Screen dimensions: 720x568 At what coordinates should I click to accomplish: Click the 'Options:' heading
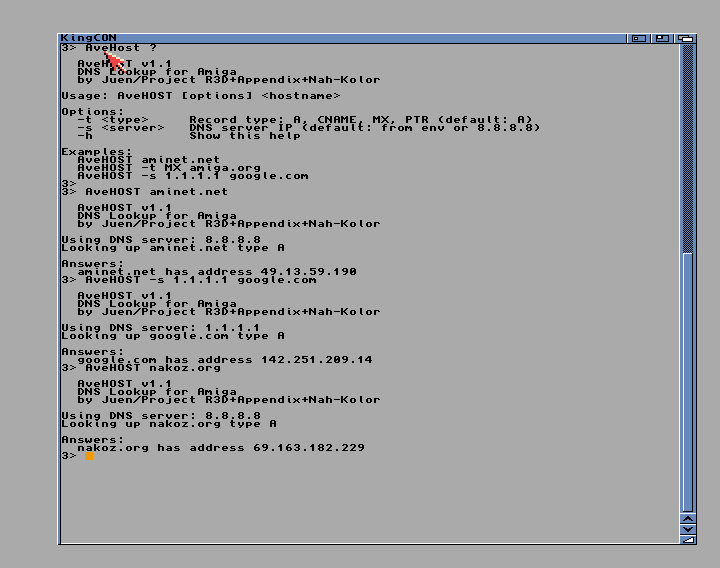(93, 112)
